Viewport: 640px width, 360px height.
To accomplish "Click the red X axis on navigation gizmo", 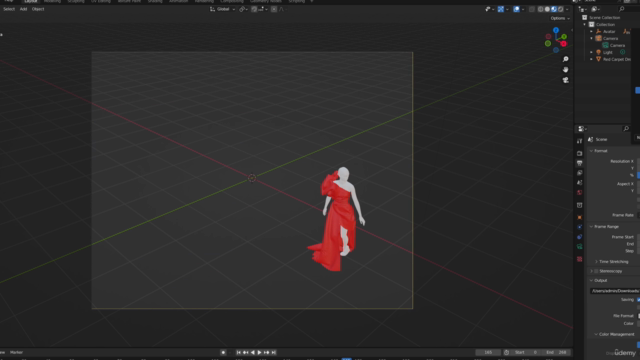I will tap(563, 44).
